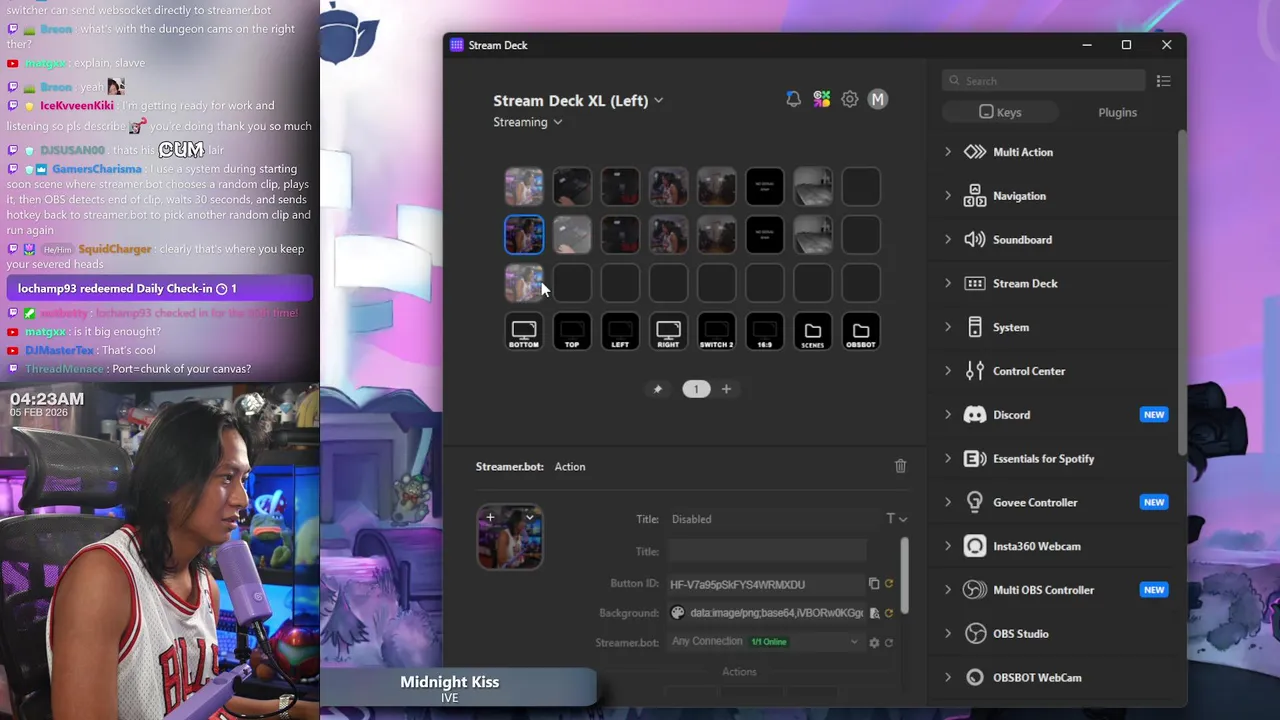Open the OBSBOT folder key
1280x720 pixels.
coord(860,332)
